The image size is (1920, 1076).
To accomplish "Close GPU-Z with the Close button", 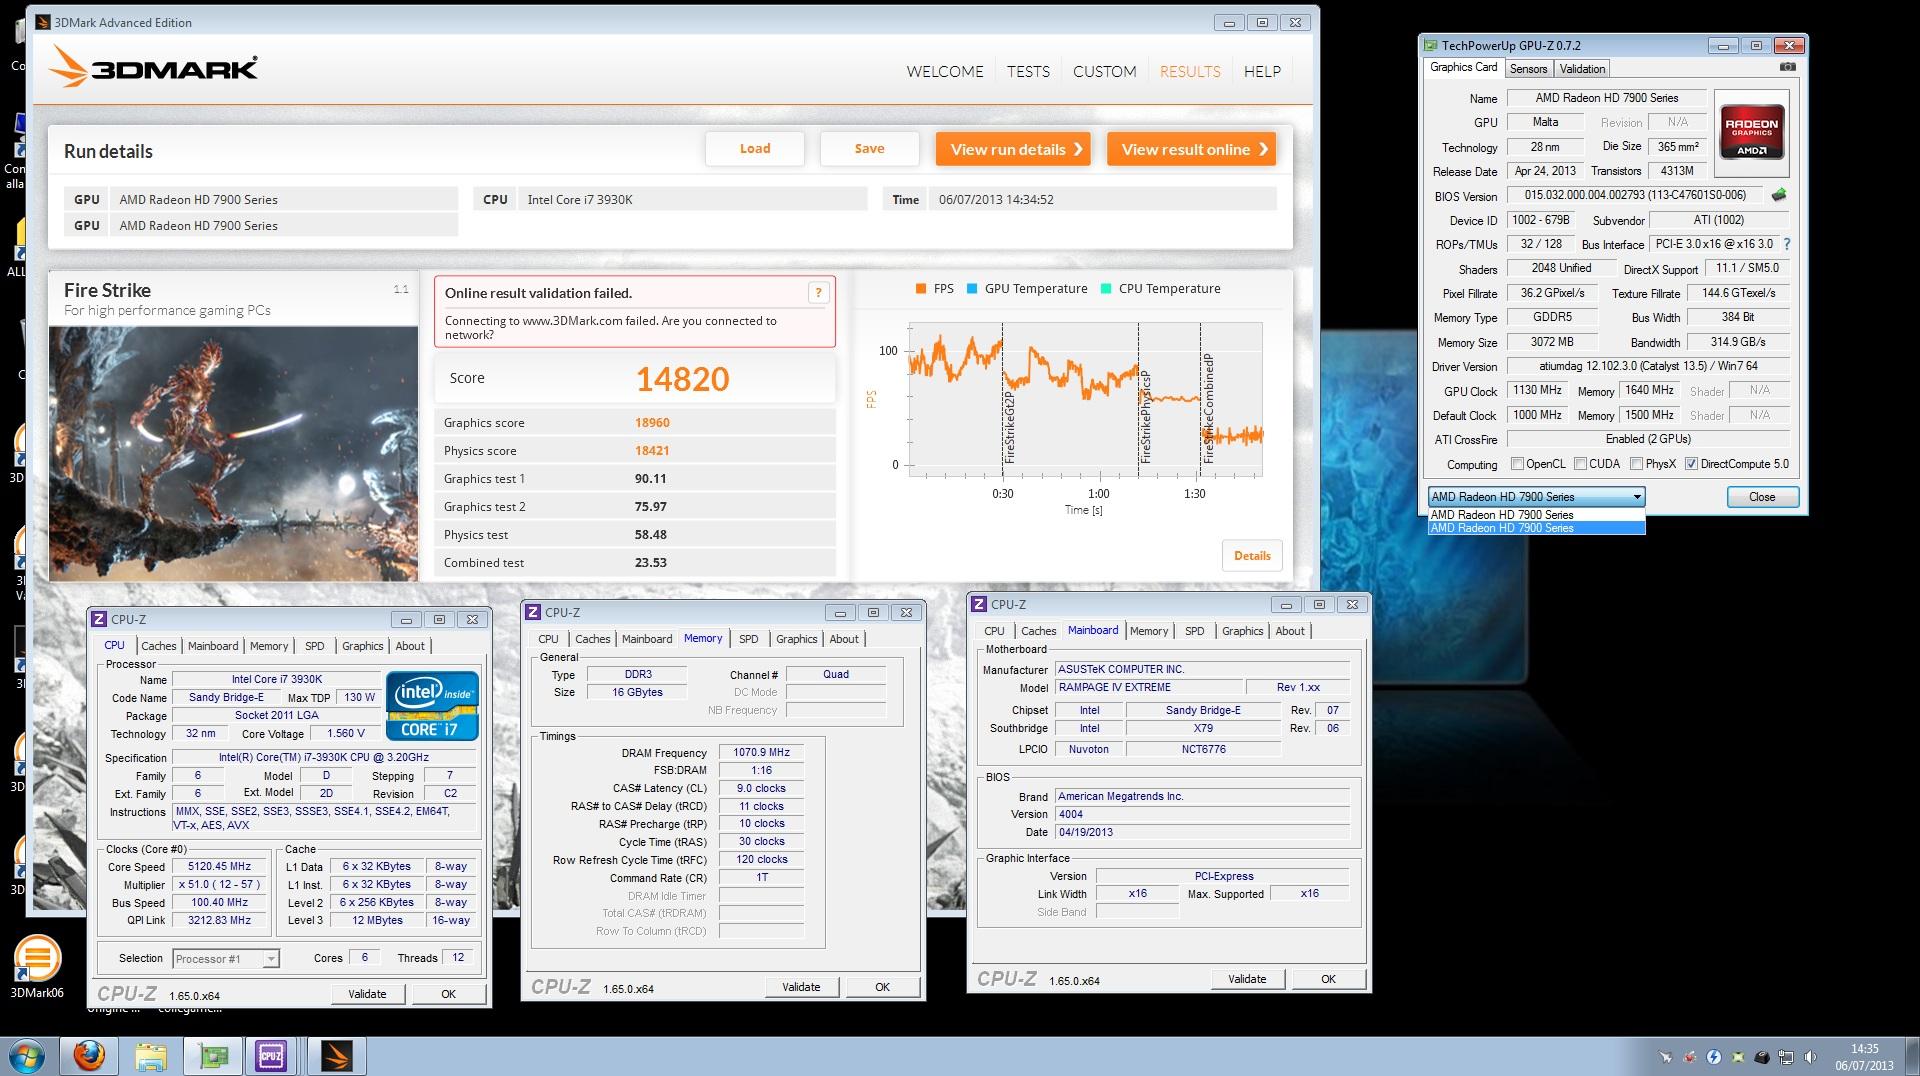I will tap(1762, 497).
